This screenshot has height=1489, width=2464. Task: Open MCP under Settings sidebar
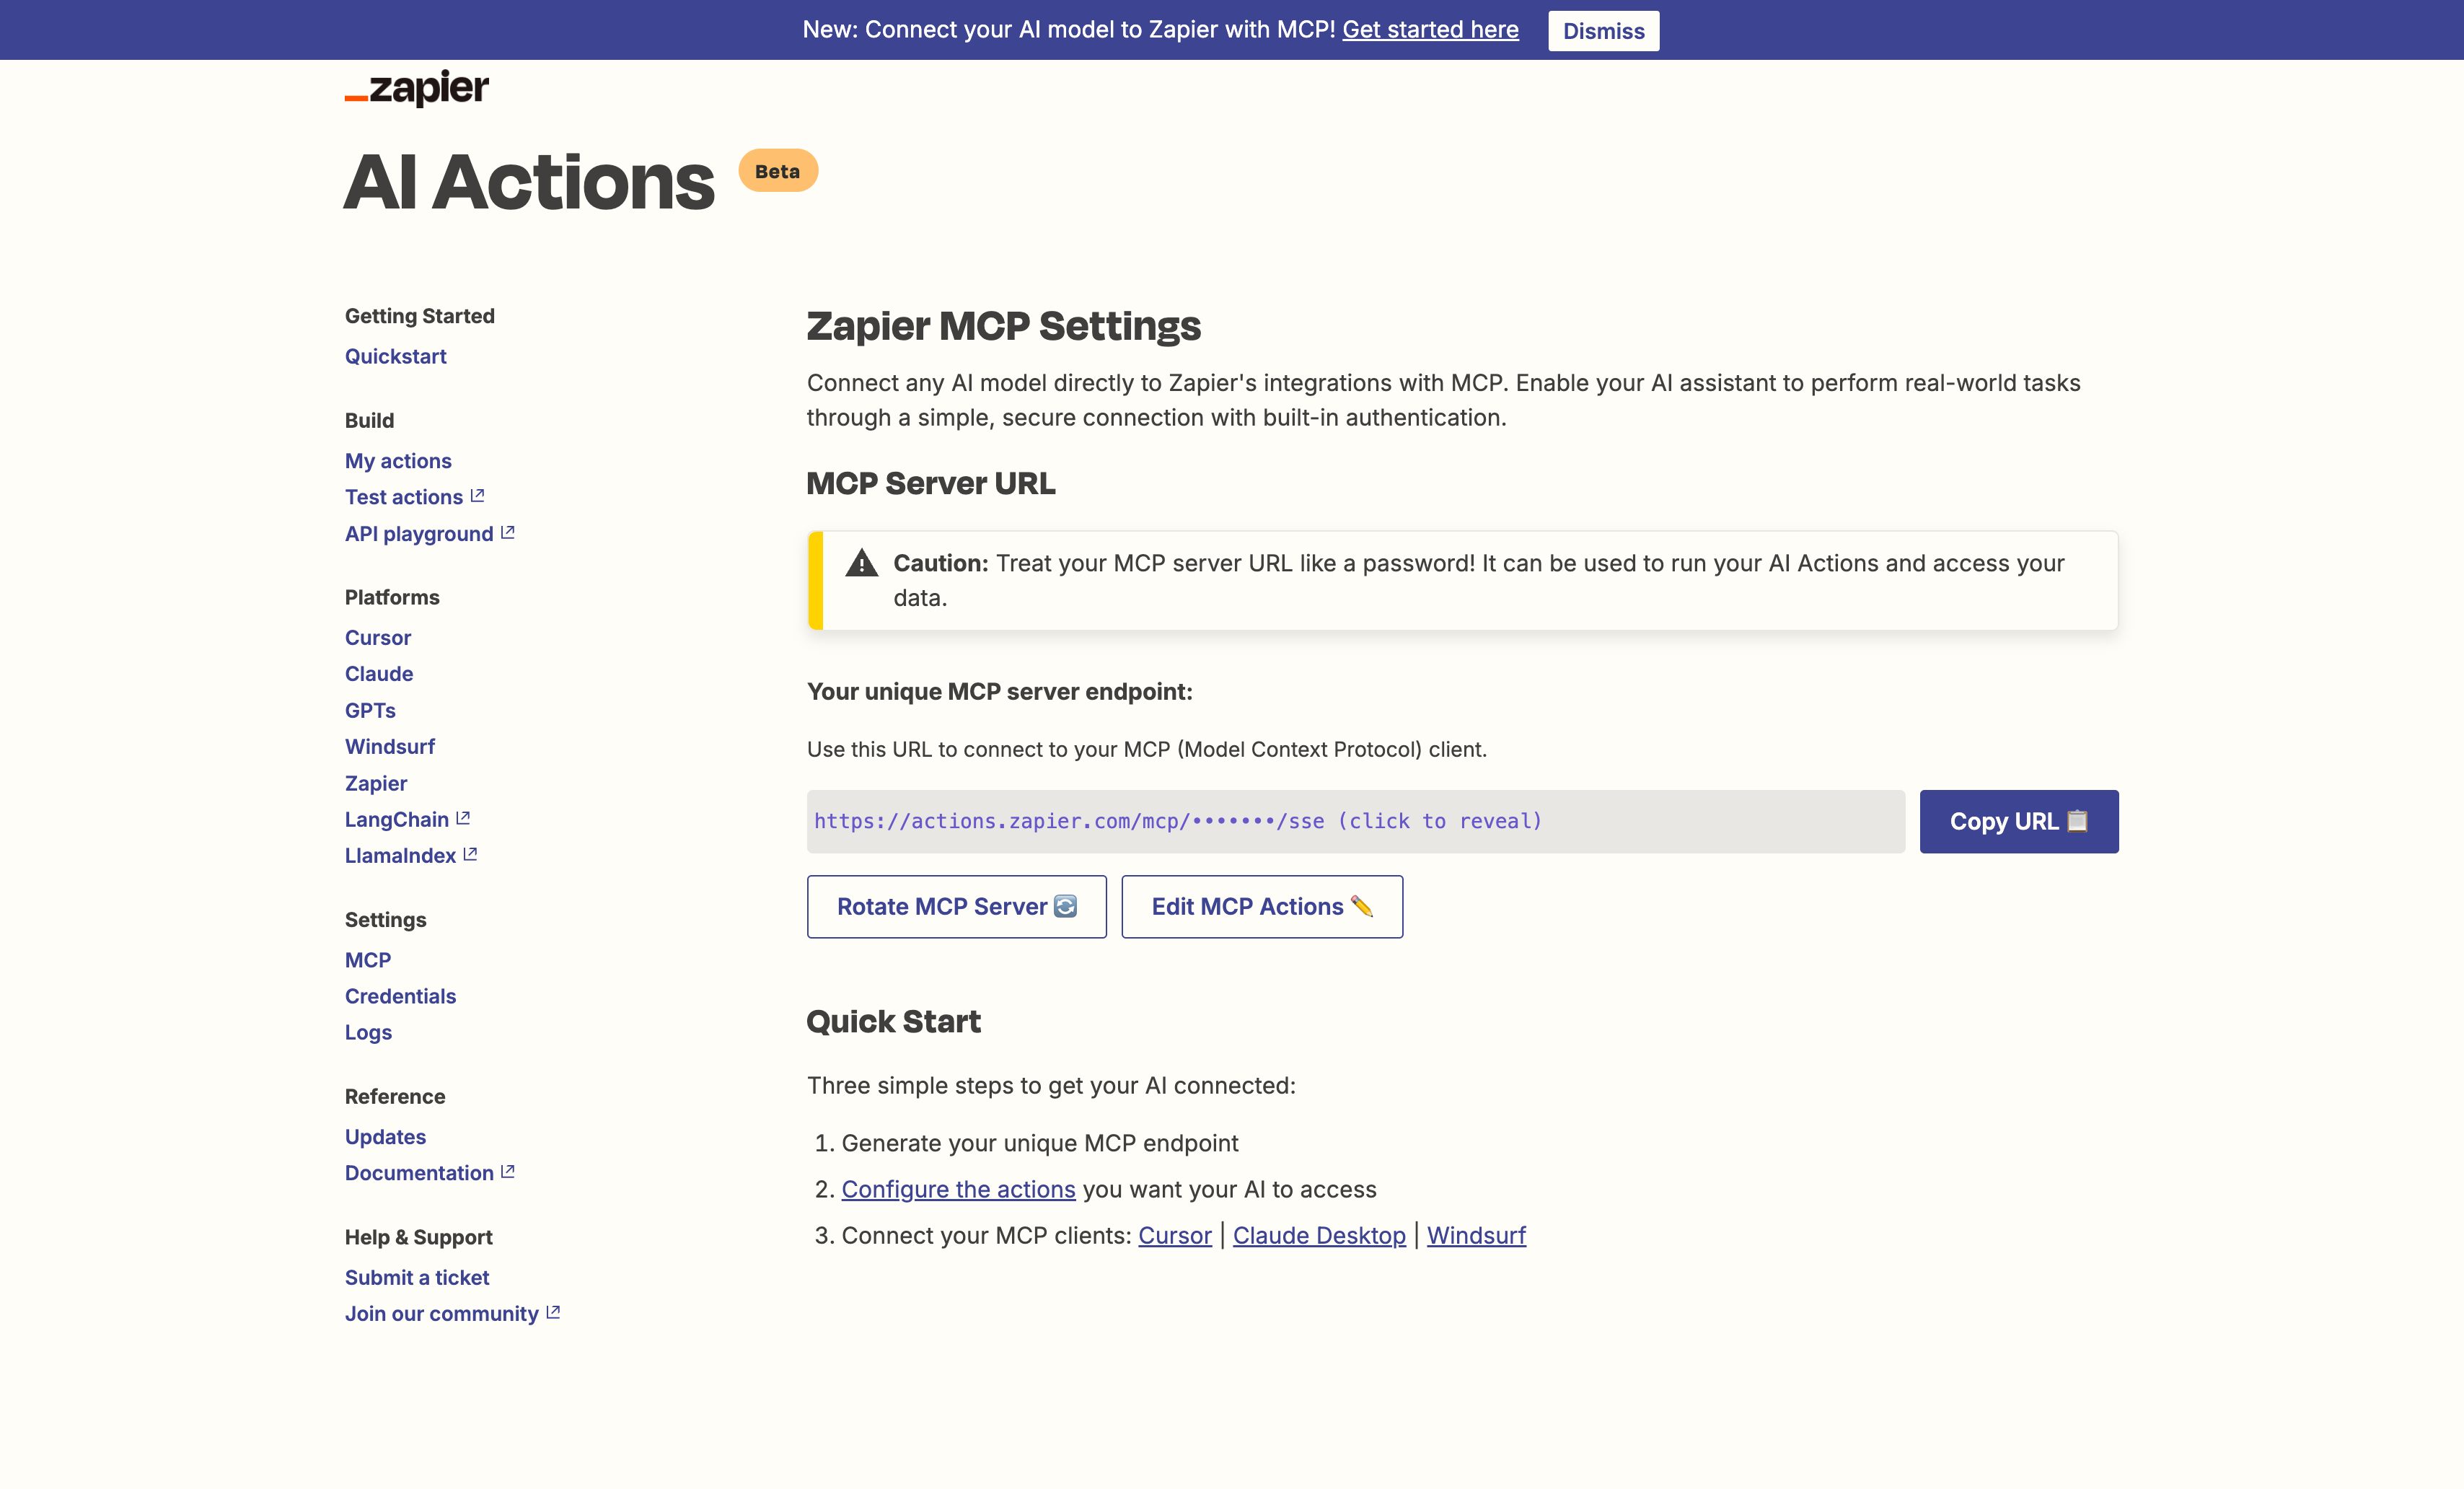[368, 960]
